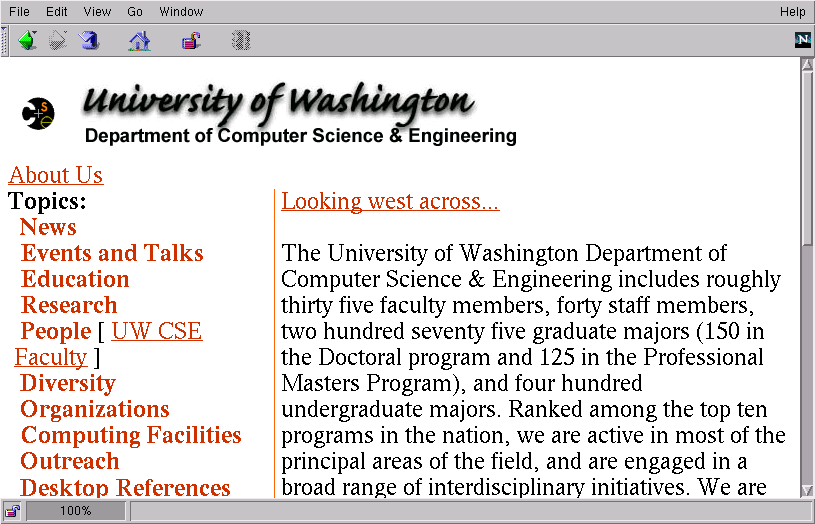815x524 pixels.
Task: Click the status bar security lock icon
Action: click(12, 510)
